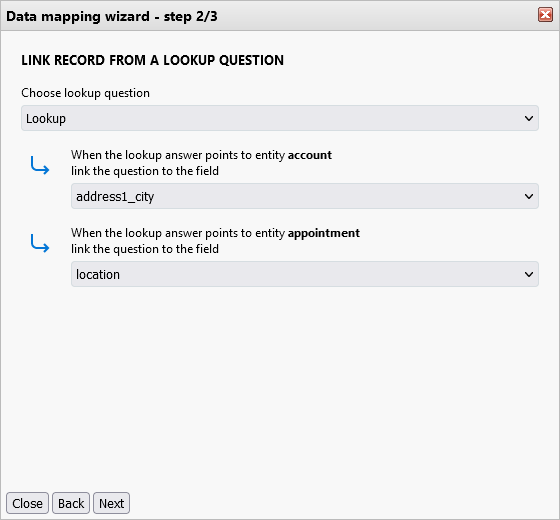Click the bold appointment entity name

324,233
